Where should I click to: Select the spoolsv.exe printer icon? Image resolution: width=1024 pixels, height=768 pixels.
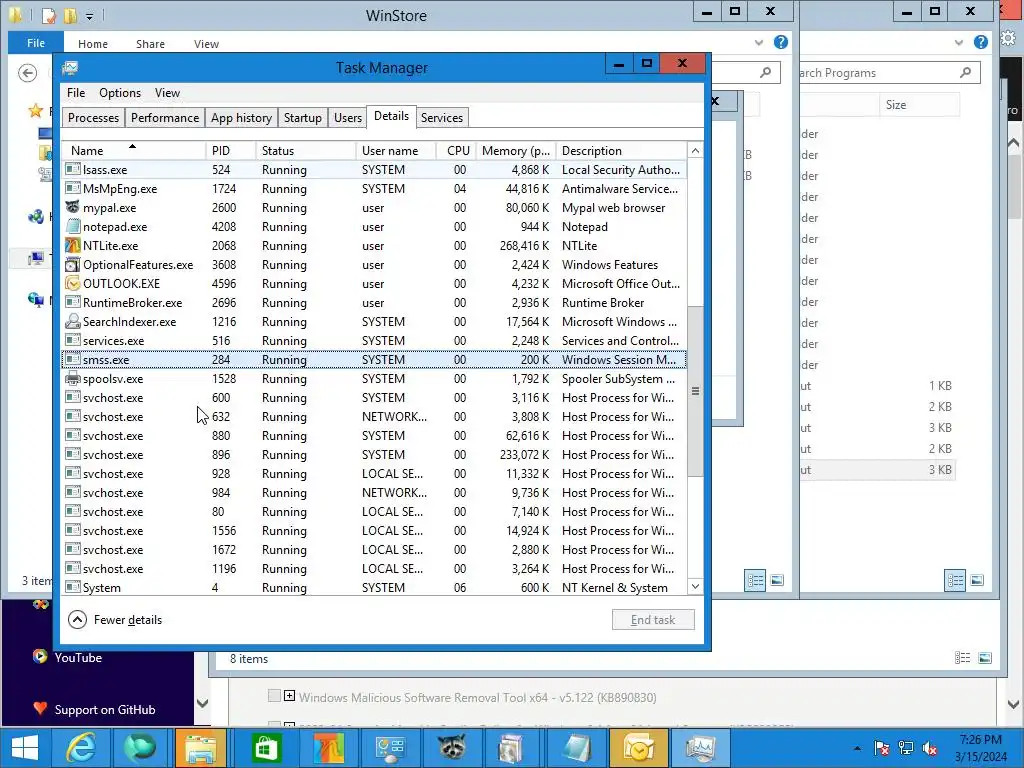point(72,379)
